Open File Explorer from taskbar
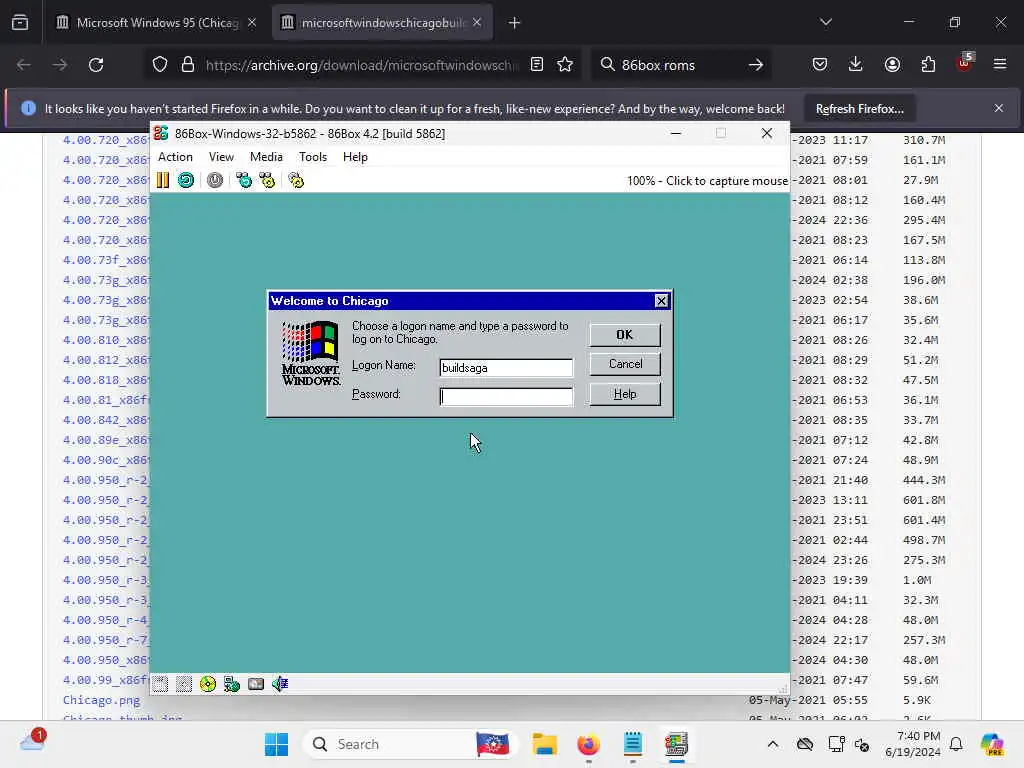 tap(544, 744)
